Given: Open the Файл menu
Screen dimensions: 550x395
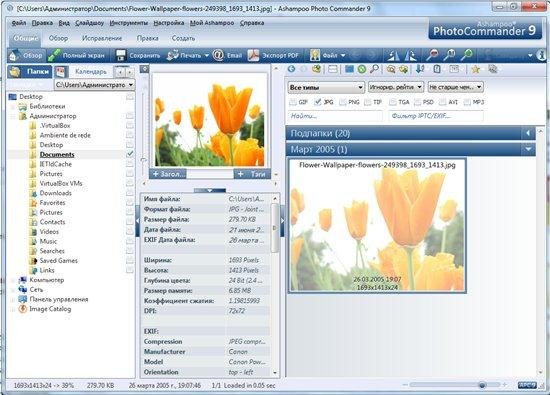Looking at the screenshot, I should point(19,23).
